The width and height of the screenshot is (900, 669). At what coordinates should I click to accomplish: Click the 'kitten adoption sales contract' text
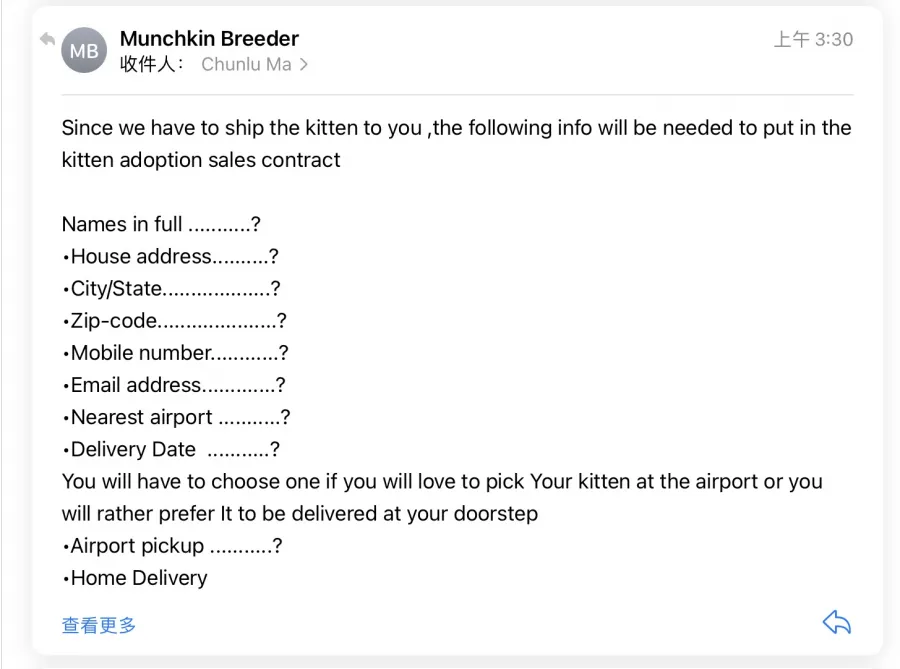(201, 160)
